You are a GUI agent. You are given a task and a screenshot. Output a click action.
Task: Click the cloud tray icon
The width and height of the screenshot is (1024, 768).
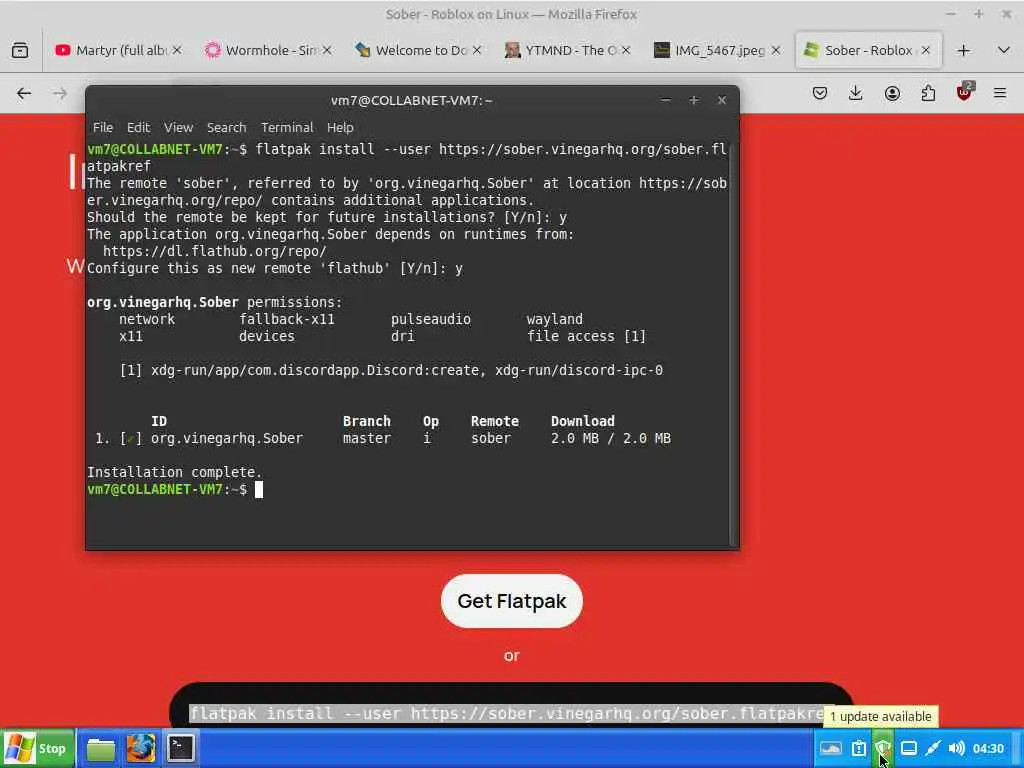click(x=831, y=748)
